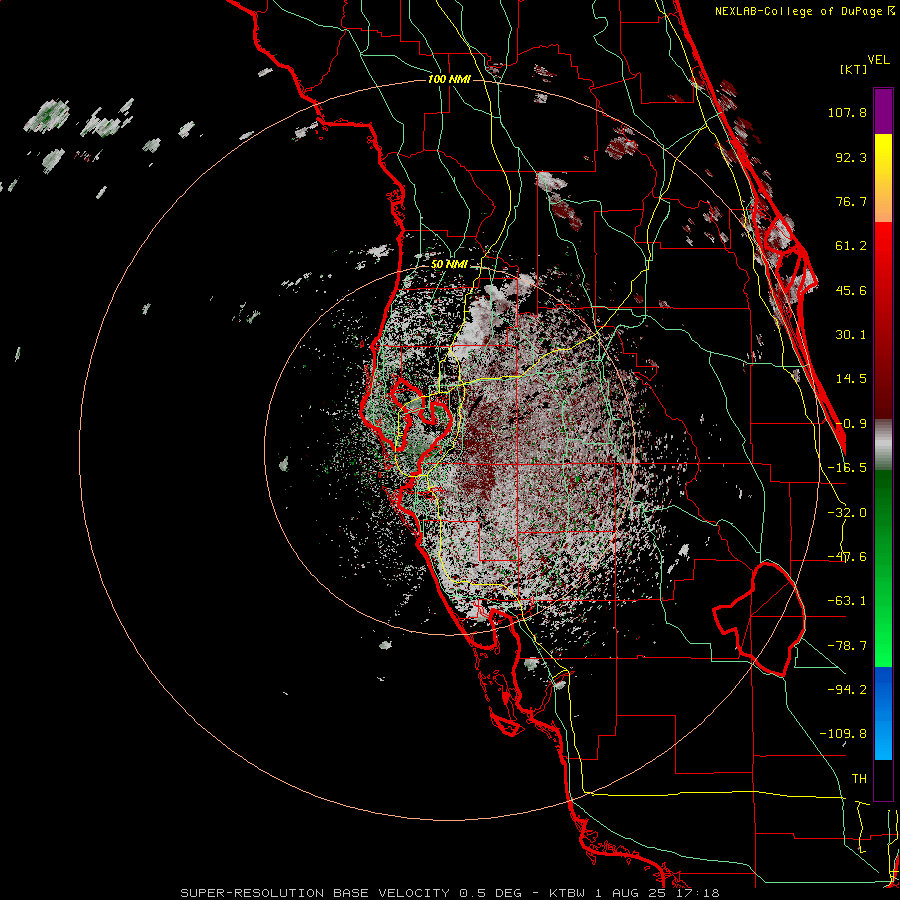Select the 45.6 legend value
Image resolution: width=900 pixels, height=900 pixels.
click(x=851, y=290)
